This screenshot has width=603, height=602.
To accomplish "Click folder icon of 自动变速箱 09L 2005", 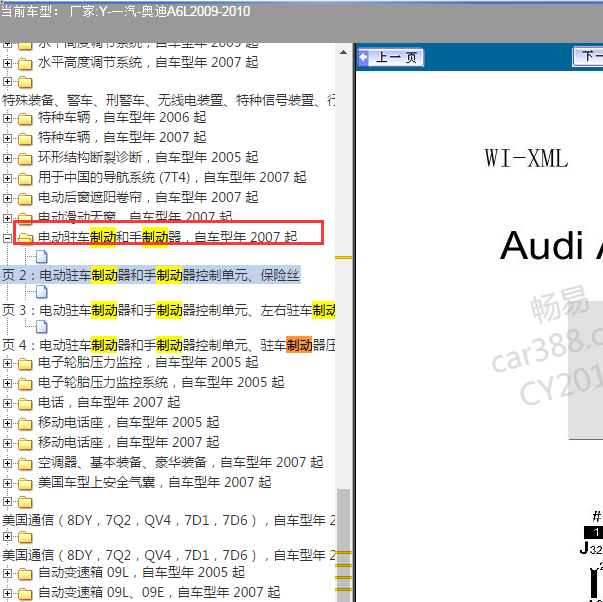I will pos(25,573).
